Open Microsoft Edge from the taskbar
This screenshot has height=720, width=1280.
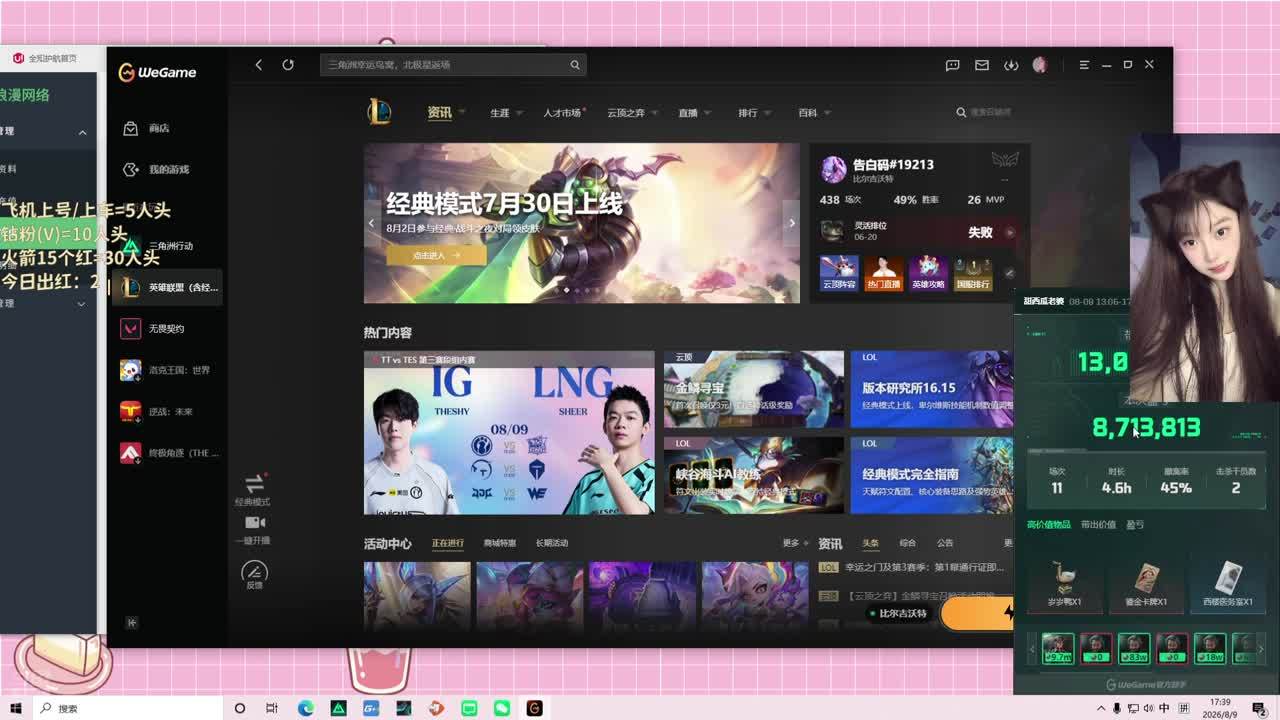[306, 708]
